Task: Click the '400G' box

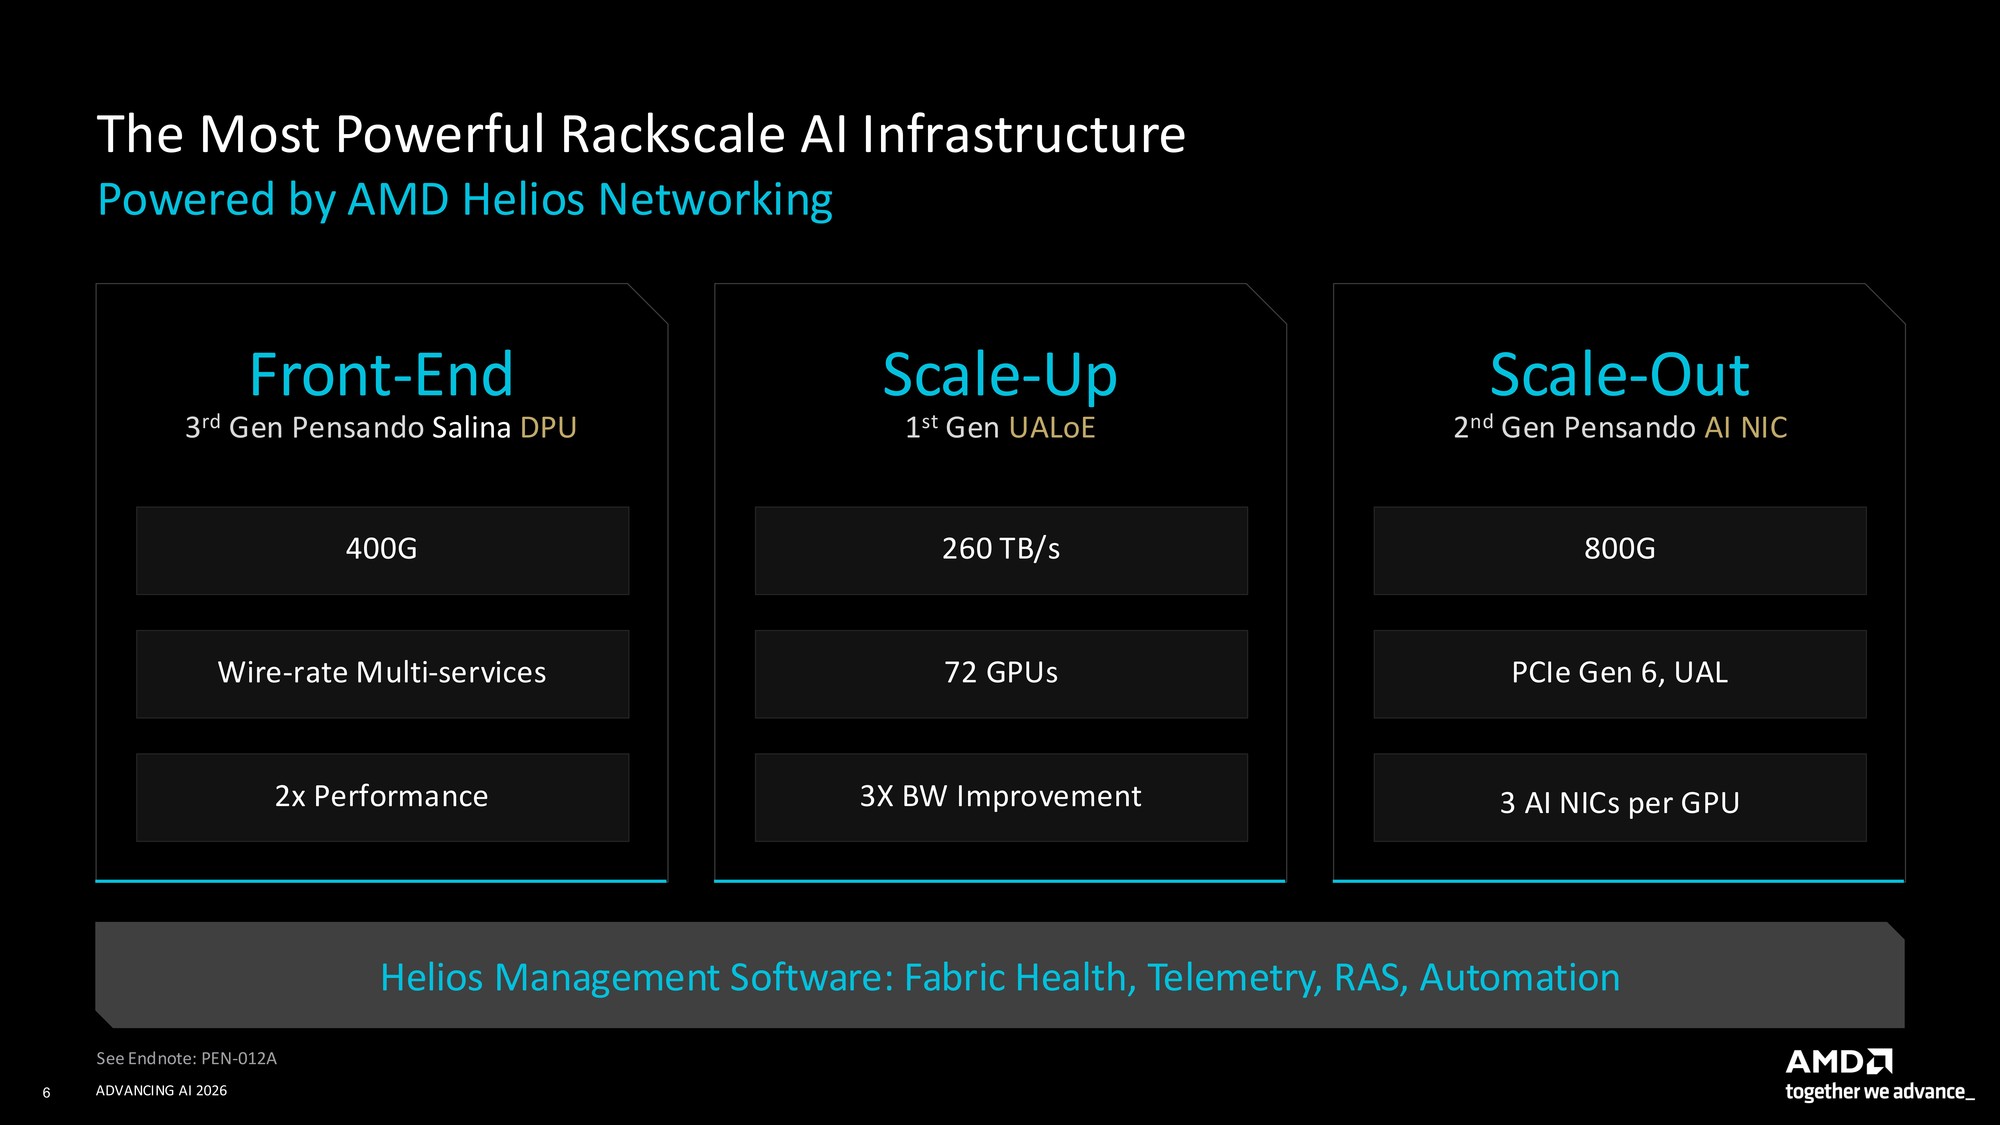Action: (x=382, y=550)
